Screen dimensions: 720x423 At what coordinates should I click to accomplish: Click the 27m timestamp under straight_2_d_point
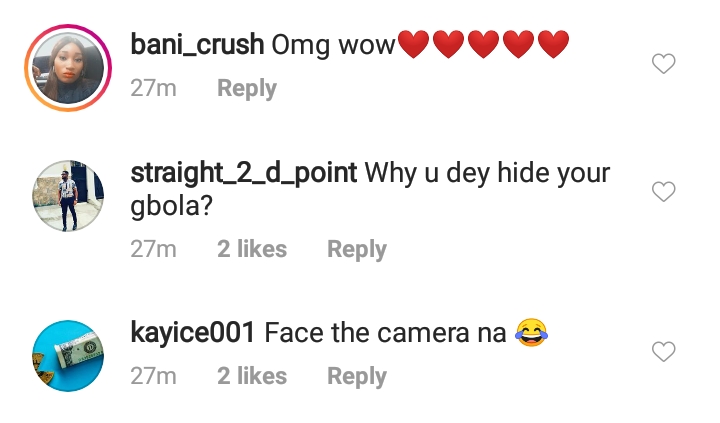153,249
